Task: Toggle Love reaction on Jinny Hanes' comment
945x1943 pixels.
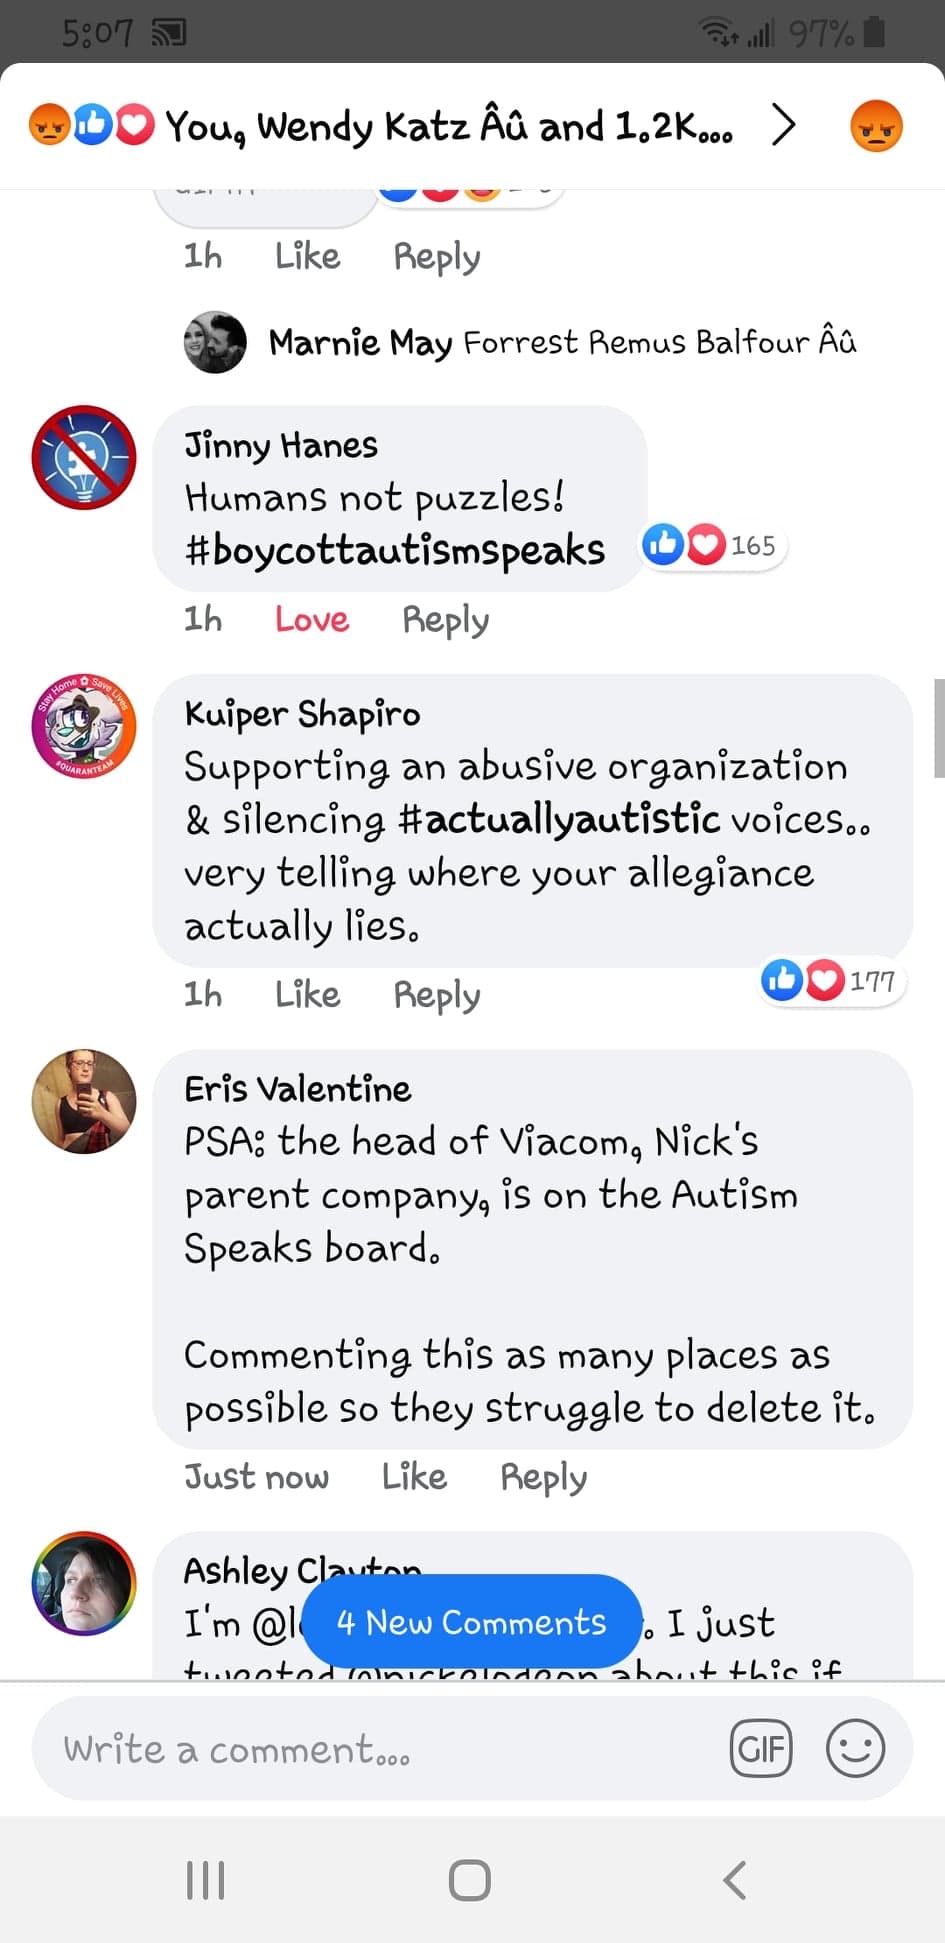Action: pyautogui.click(x=312, y=620)
